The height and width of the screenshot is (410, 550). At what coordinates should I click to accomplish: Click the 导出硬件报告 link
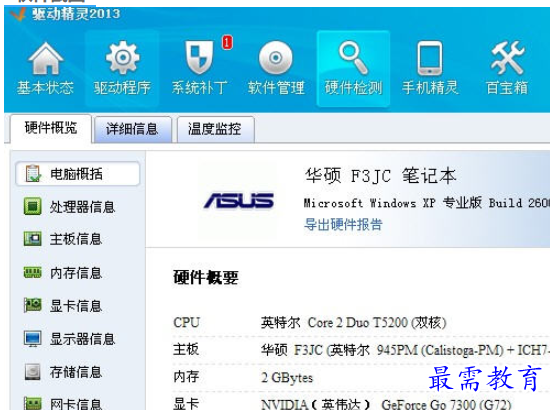point(343,224)
